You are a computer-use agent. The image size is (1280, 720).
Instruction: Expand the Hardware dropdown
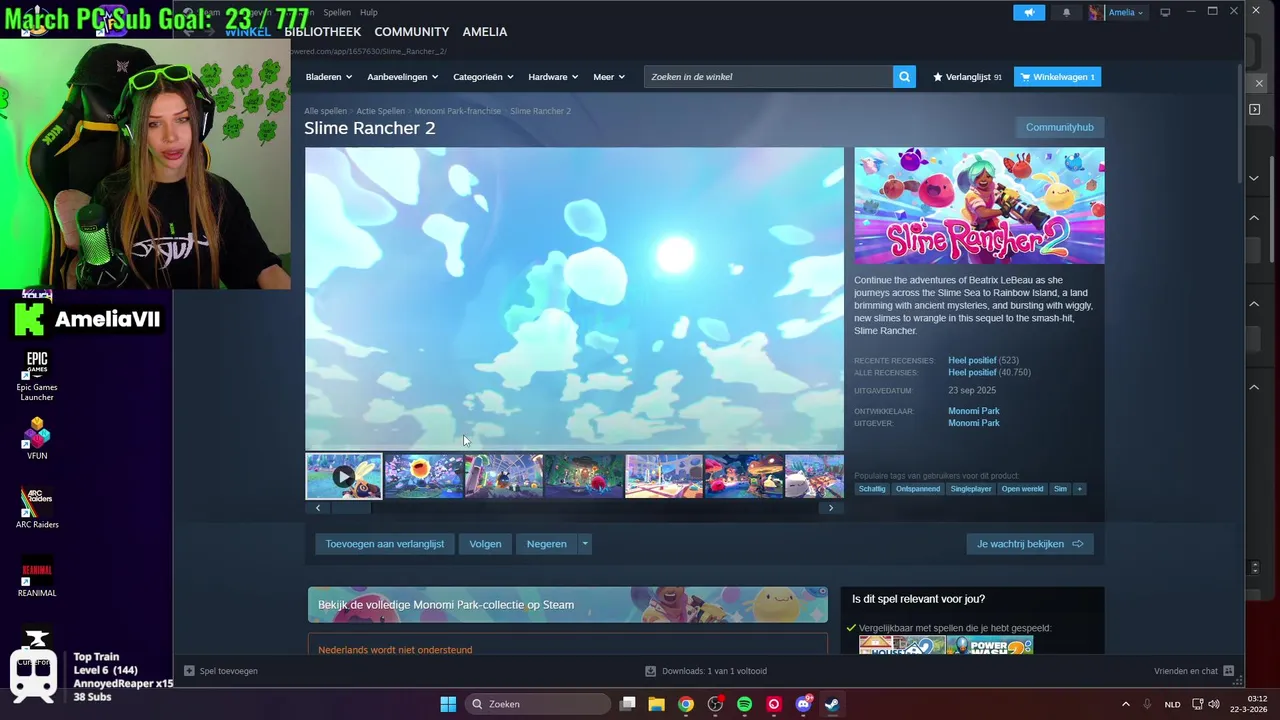554,77
